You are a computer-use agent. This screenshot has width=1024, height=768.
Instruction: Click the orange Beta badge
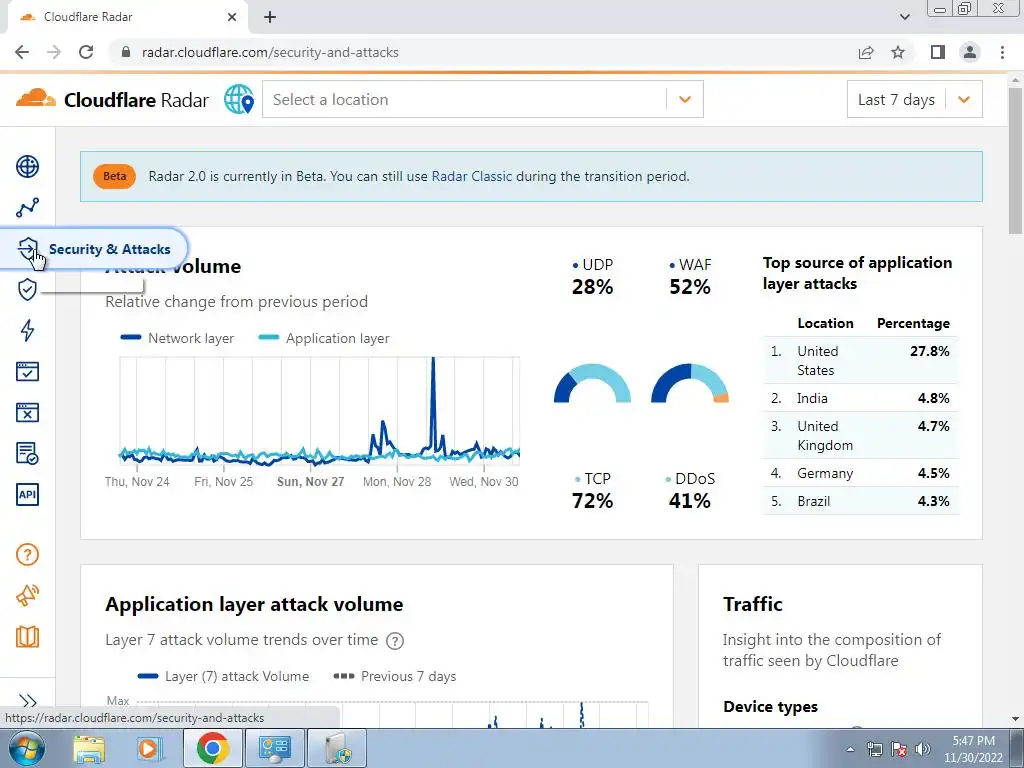(114, 176)
